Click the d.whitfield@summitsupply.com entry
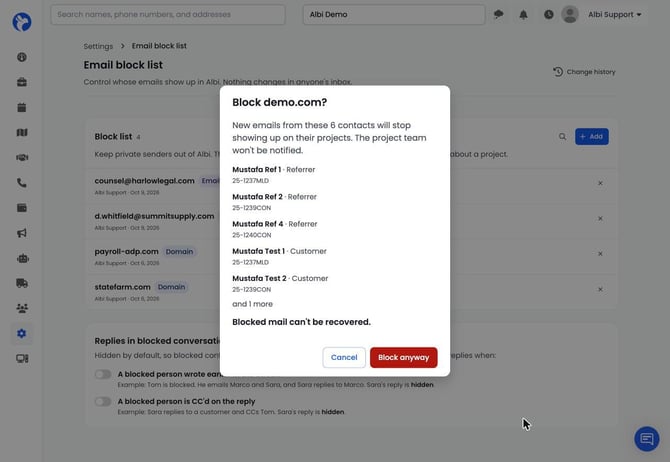Viewport: 670px width, 462px height. click(x=154, y=216)
